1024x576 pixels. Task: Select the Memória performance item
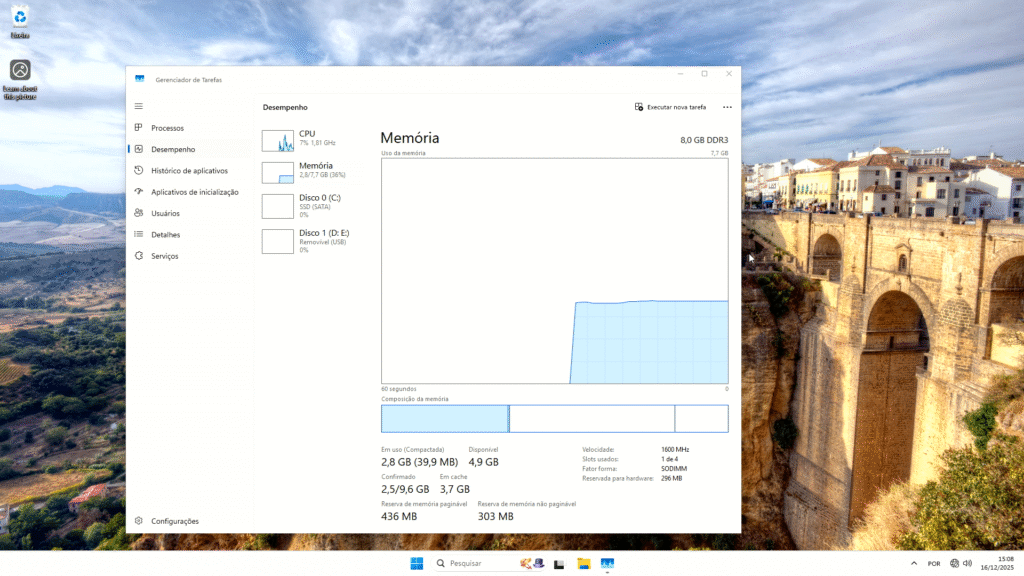coord(310,171)
